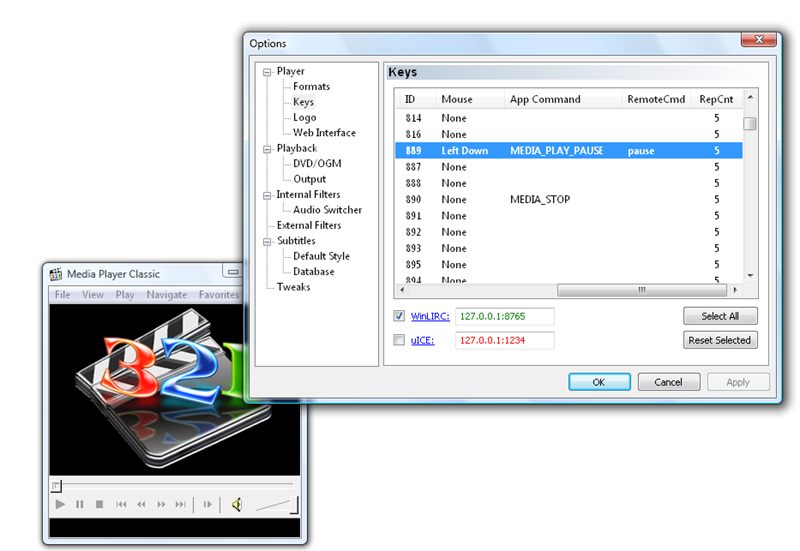Minimize the Media Player Classic window
800x551 pixels.
click(x=233, y=271)
